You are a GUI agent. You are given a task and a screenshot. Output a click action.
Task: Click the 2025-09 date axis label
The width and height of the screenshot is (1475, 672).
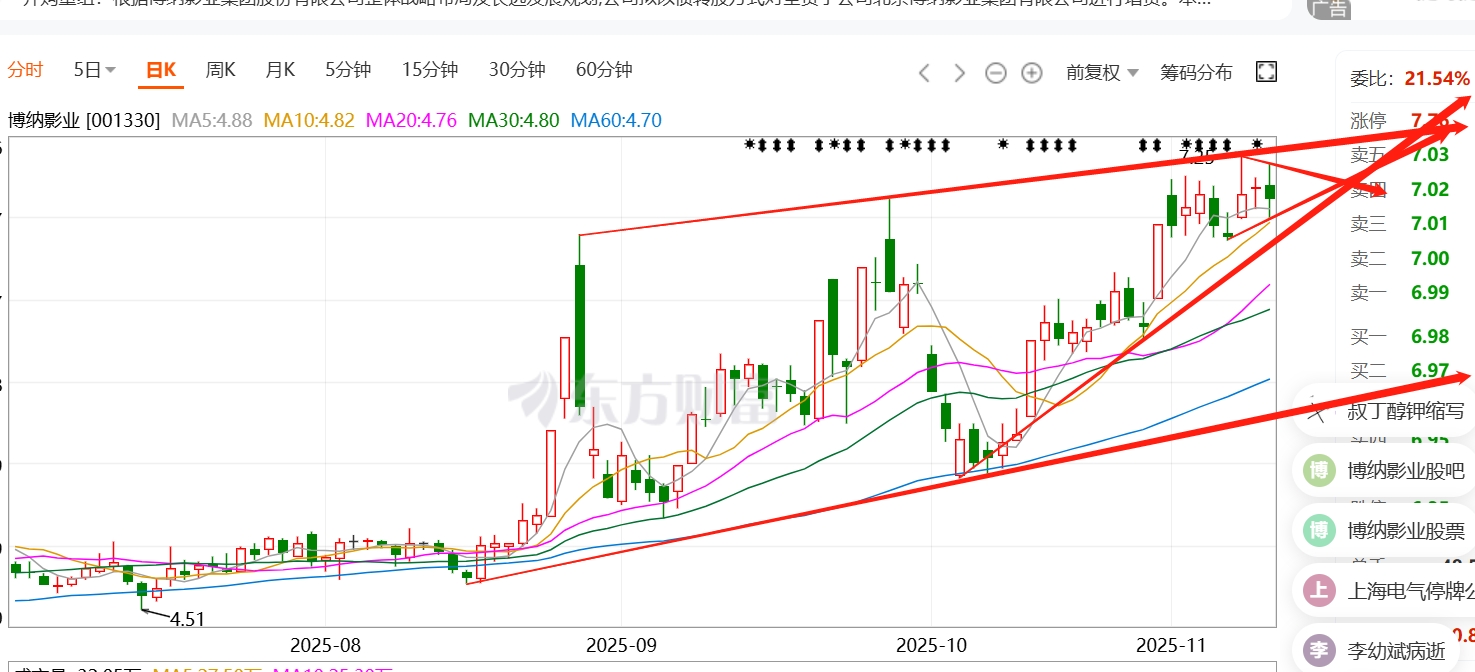point(621,644)
